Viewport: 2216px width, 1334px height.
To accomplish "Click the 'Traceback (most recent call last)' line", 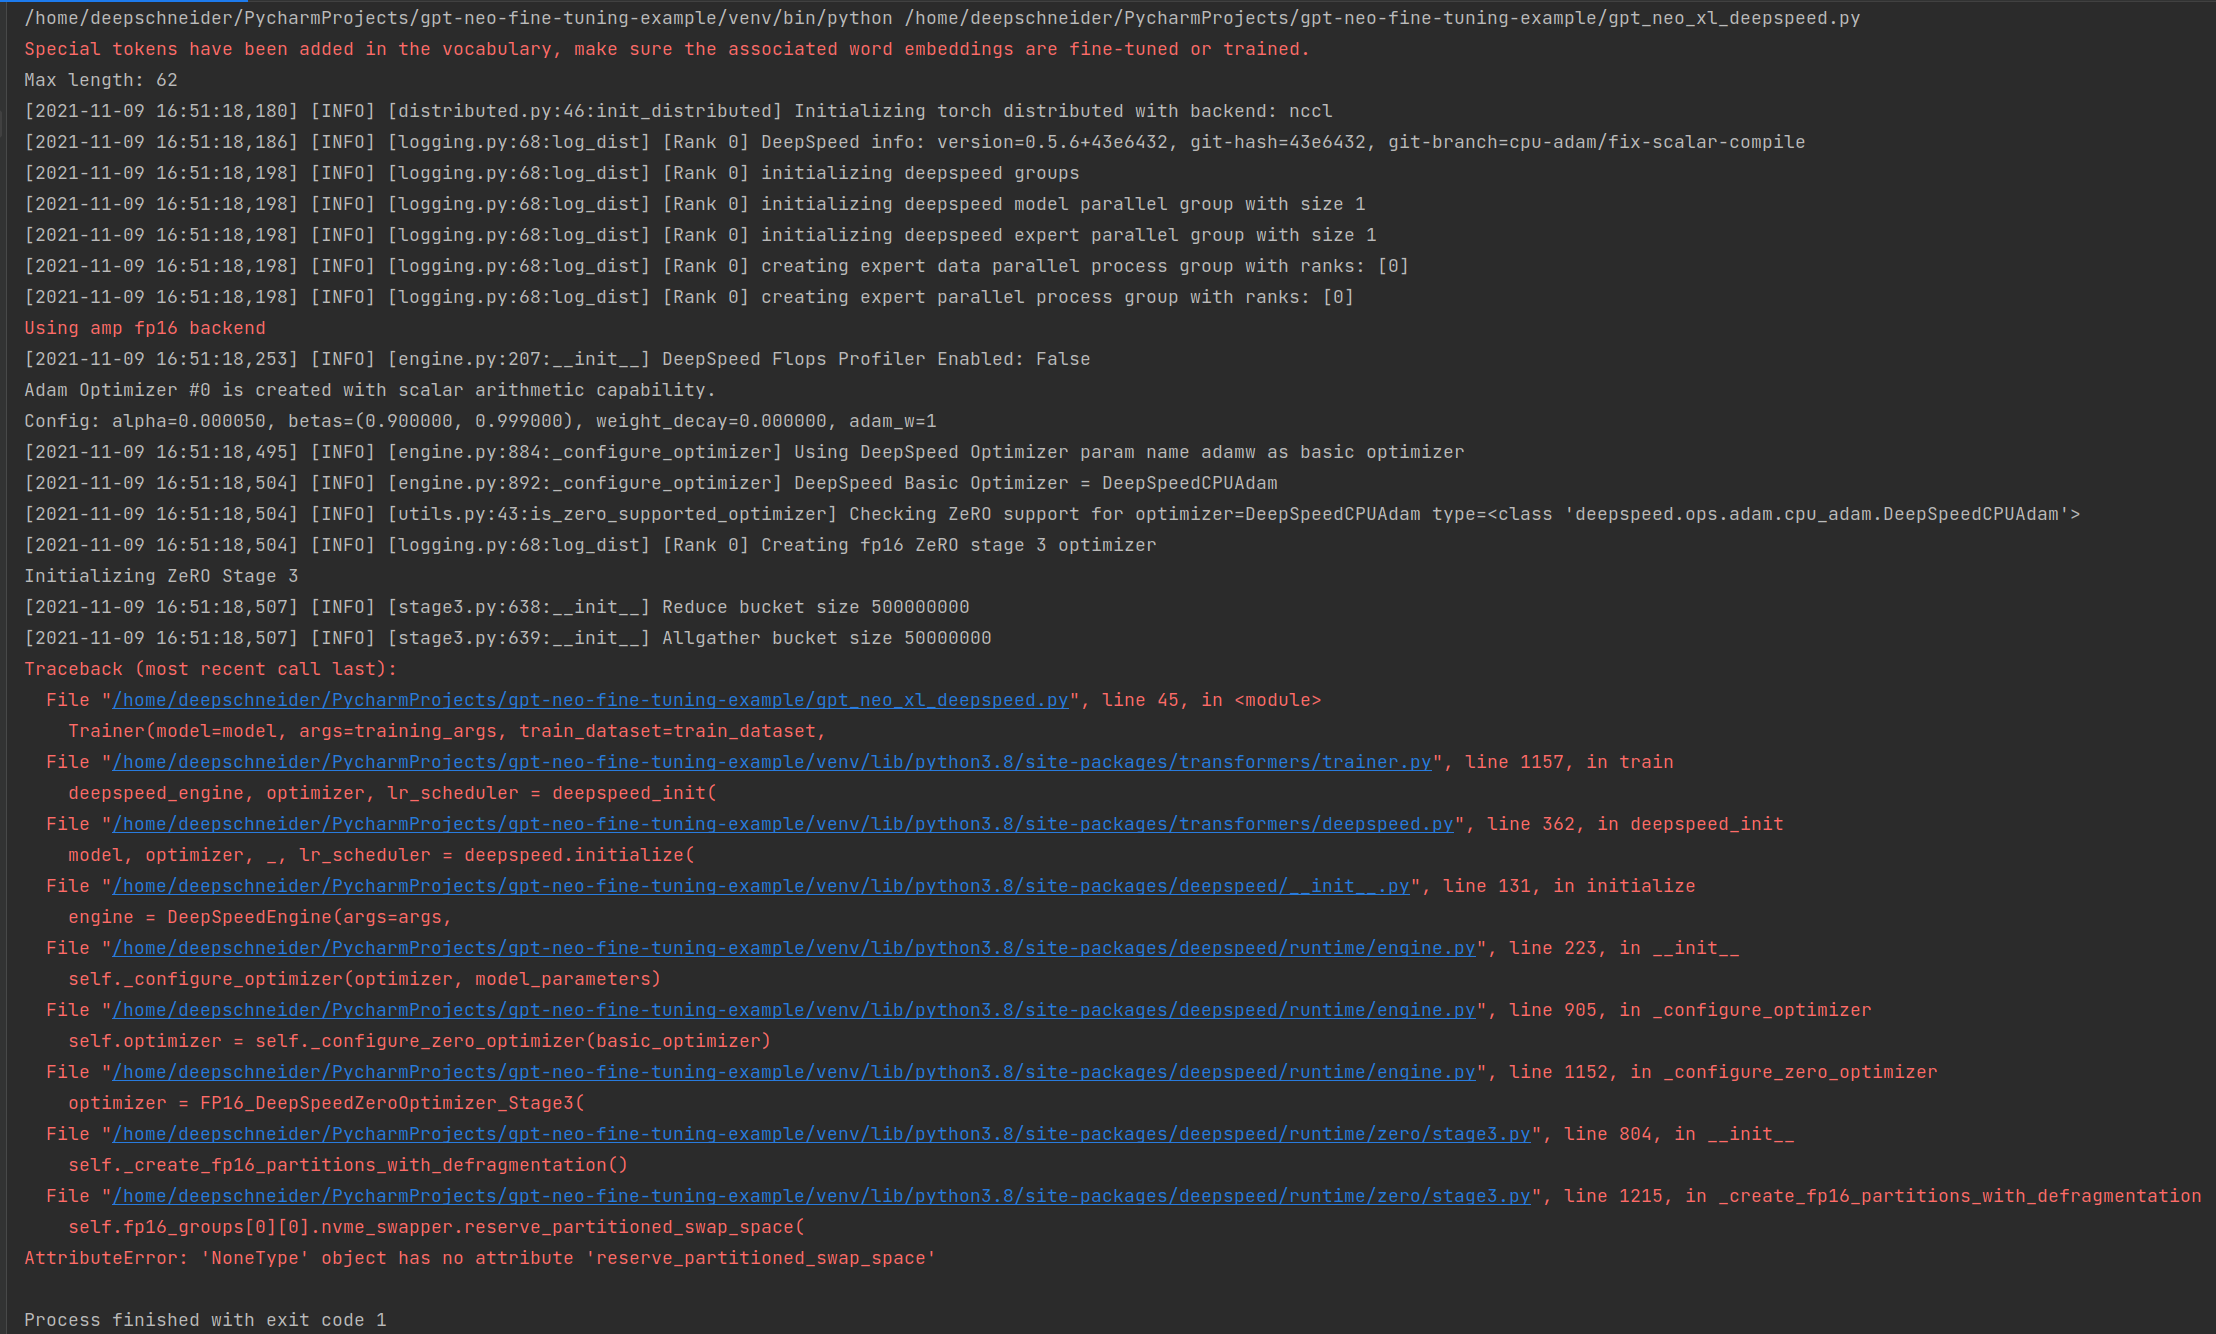I will click(x=210, y=669).
